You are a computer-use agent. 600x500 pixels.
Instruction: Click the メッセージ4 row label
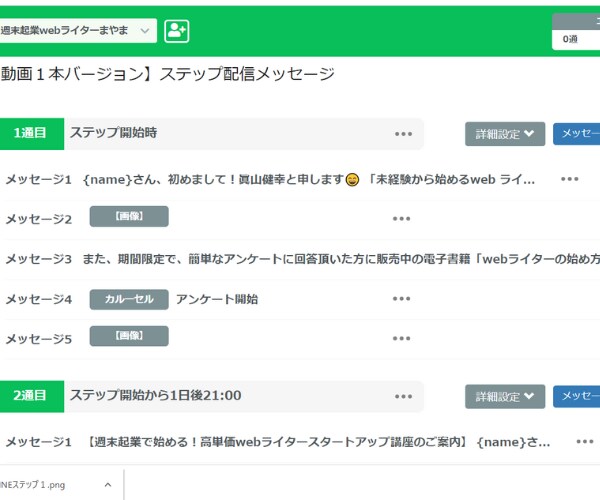[39, 299]
